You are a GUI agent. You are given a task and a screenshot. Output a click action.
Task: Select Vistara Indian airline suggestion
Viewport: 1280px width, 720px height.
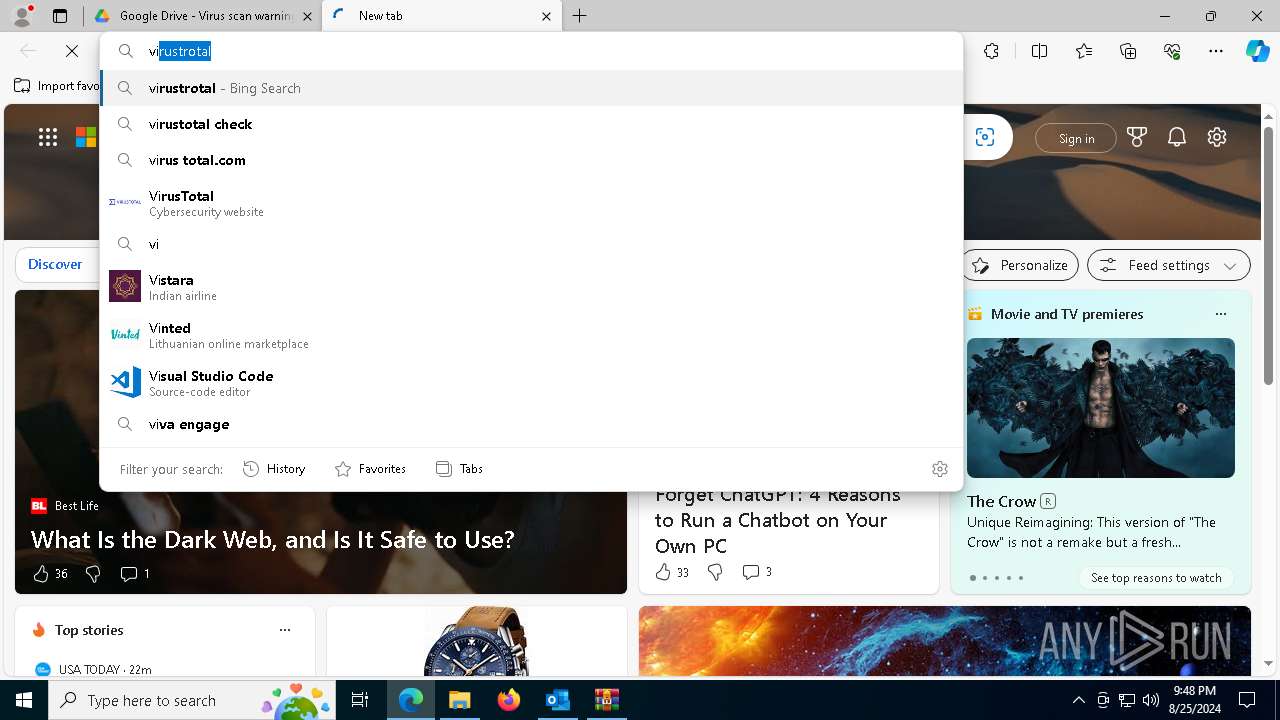point(531,287)
